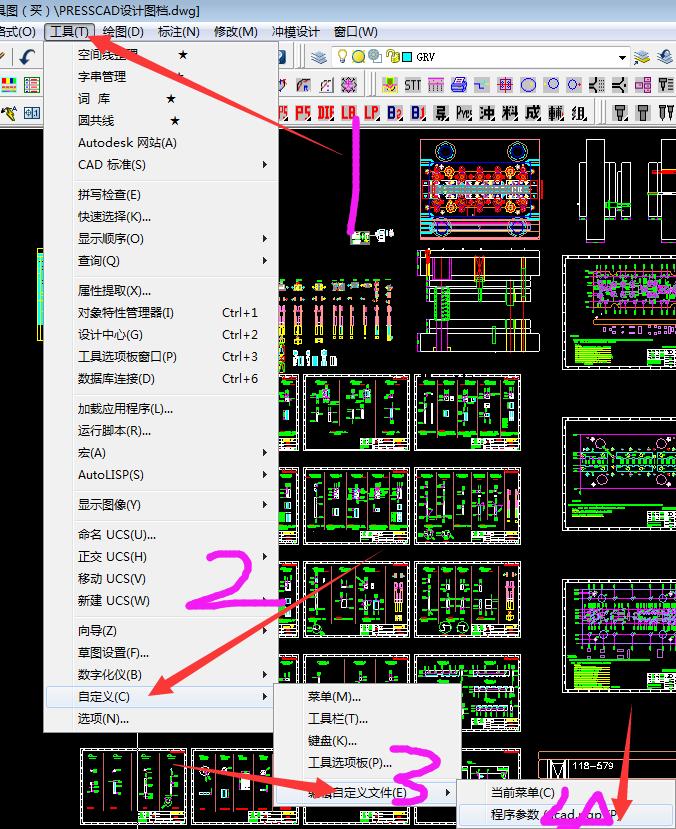Click the undo arrow icon in toolbar
Viewport: 676px width, 829px height.
coord(26,57)
